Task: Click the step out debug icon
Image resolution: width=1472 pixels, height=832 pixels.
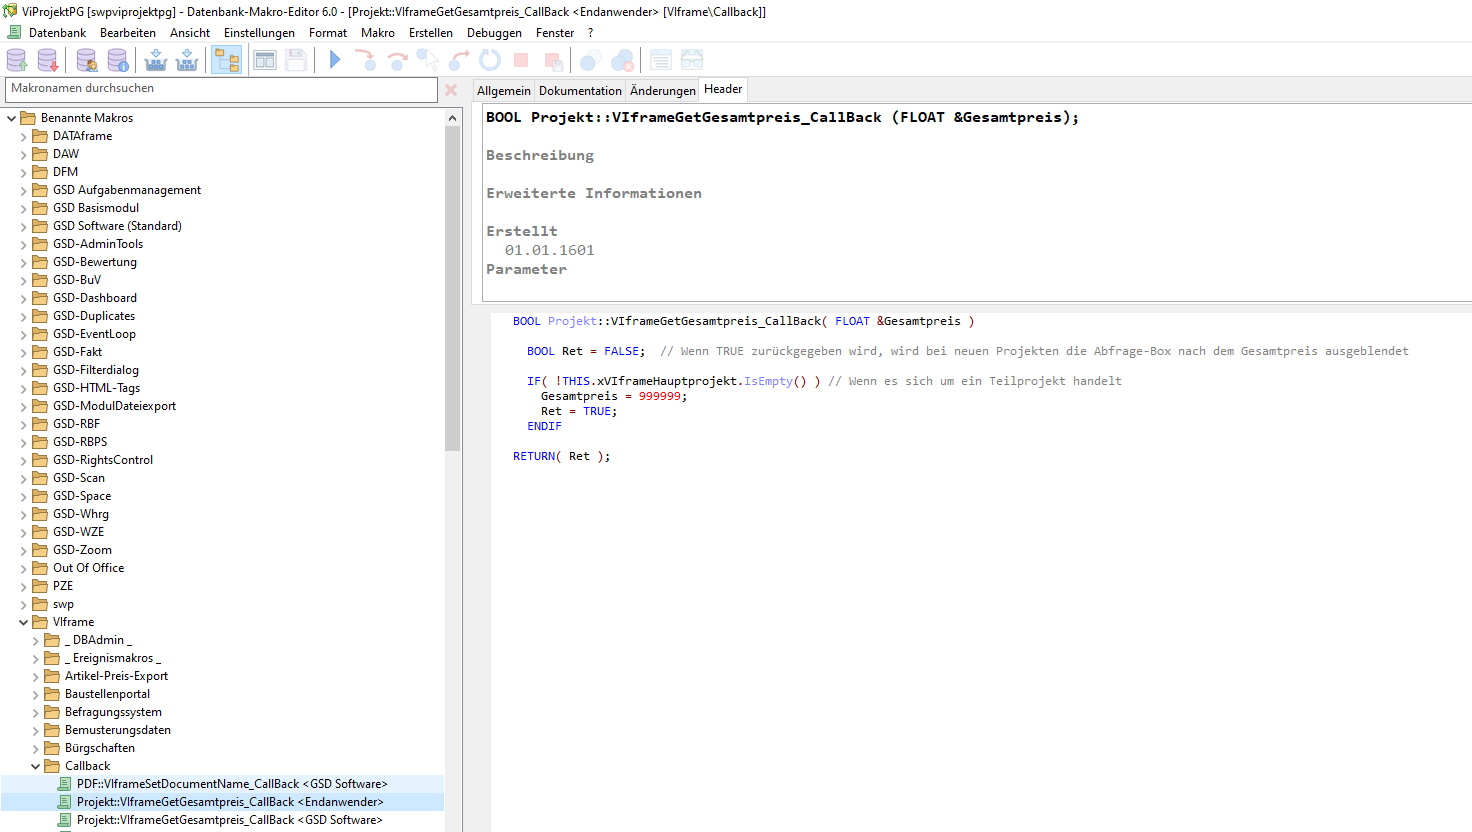Action: click(x=459, y=60)
